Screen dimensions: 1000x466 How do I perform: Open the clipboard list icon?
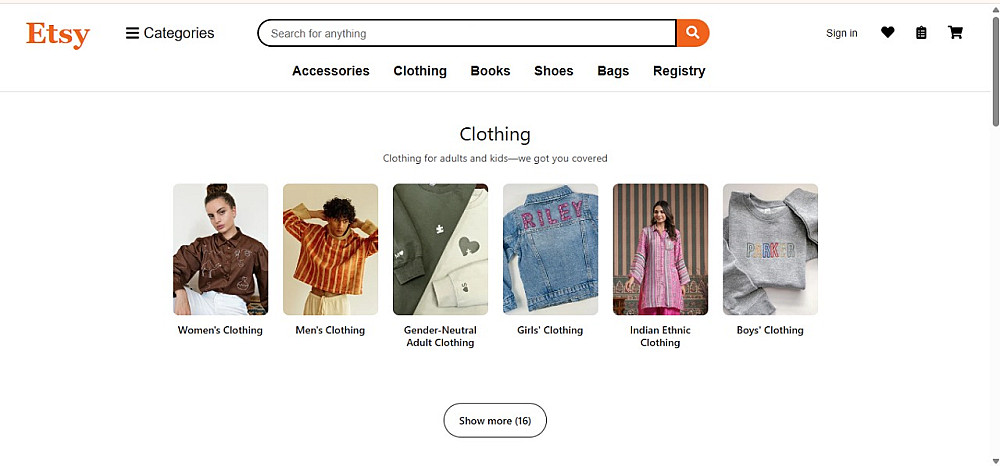point(921,33)
